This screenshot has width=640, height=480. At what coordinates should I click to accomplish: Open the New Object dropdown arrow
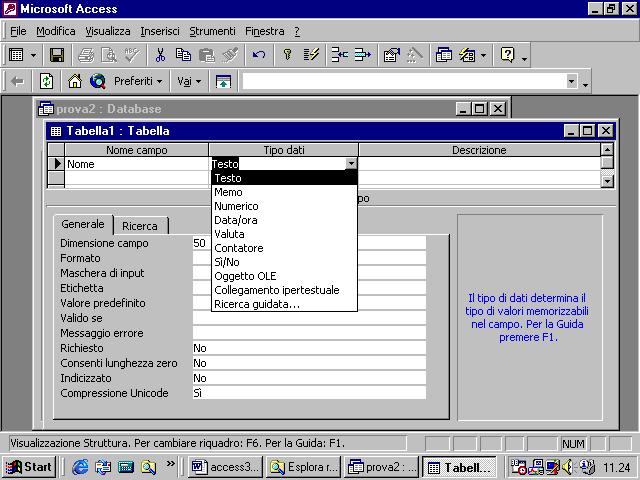pyautogui.click(x=483, y=55)
